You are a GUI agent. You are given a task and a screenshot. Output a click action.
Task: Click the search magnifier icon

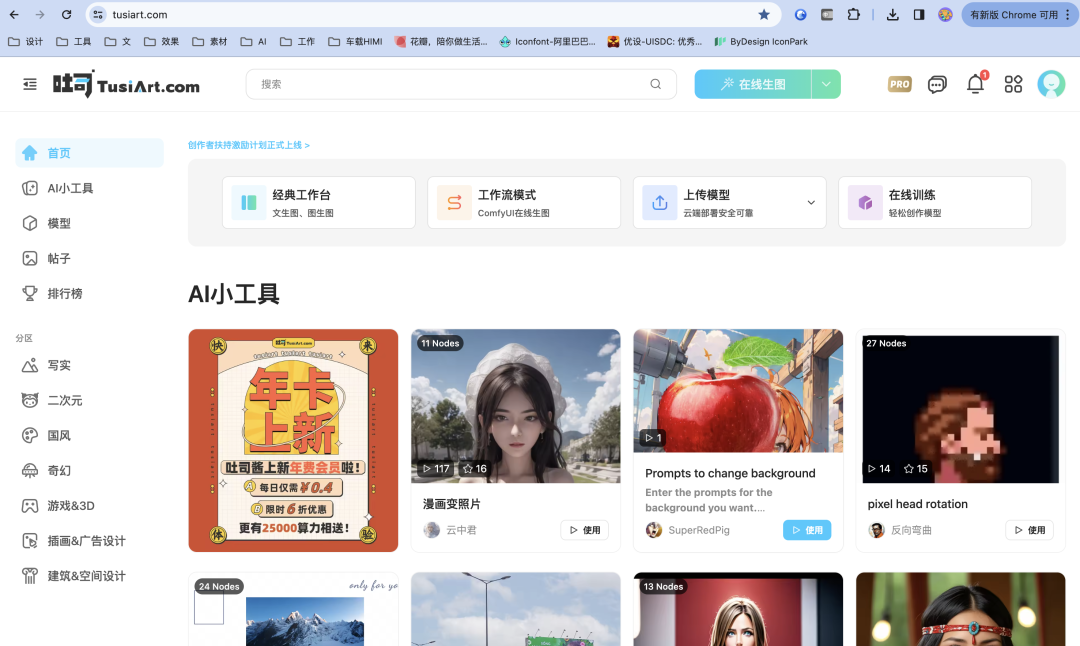tap(656, 85)
